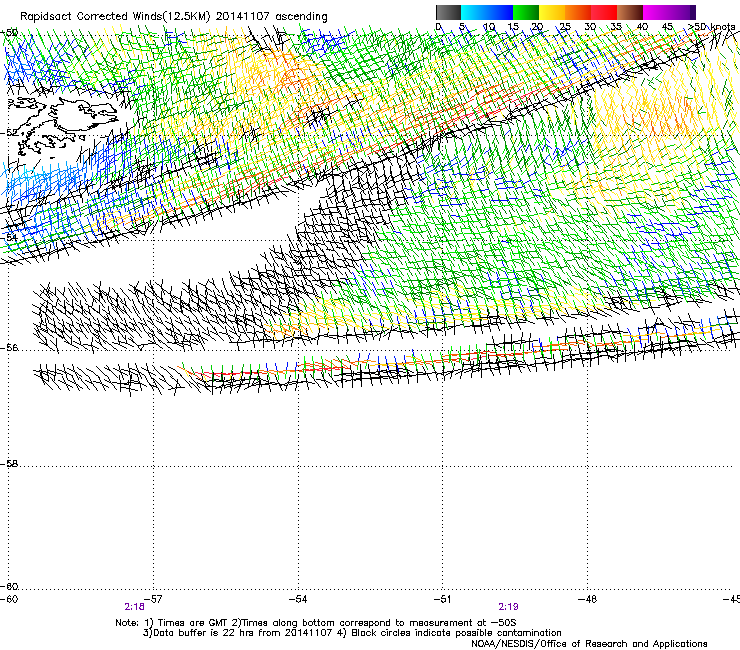
Task: Click the purple 45-50 knots legend segment
Action: pos(682,12)
